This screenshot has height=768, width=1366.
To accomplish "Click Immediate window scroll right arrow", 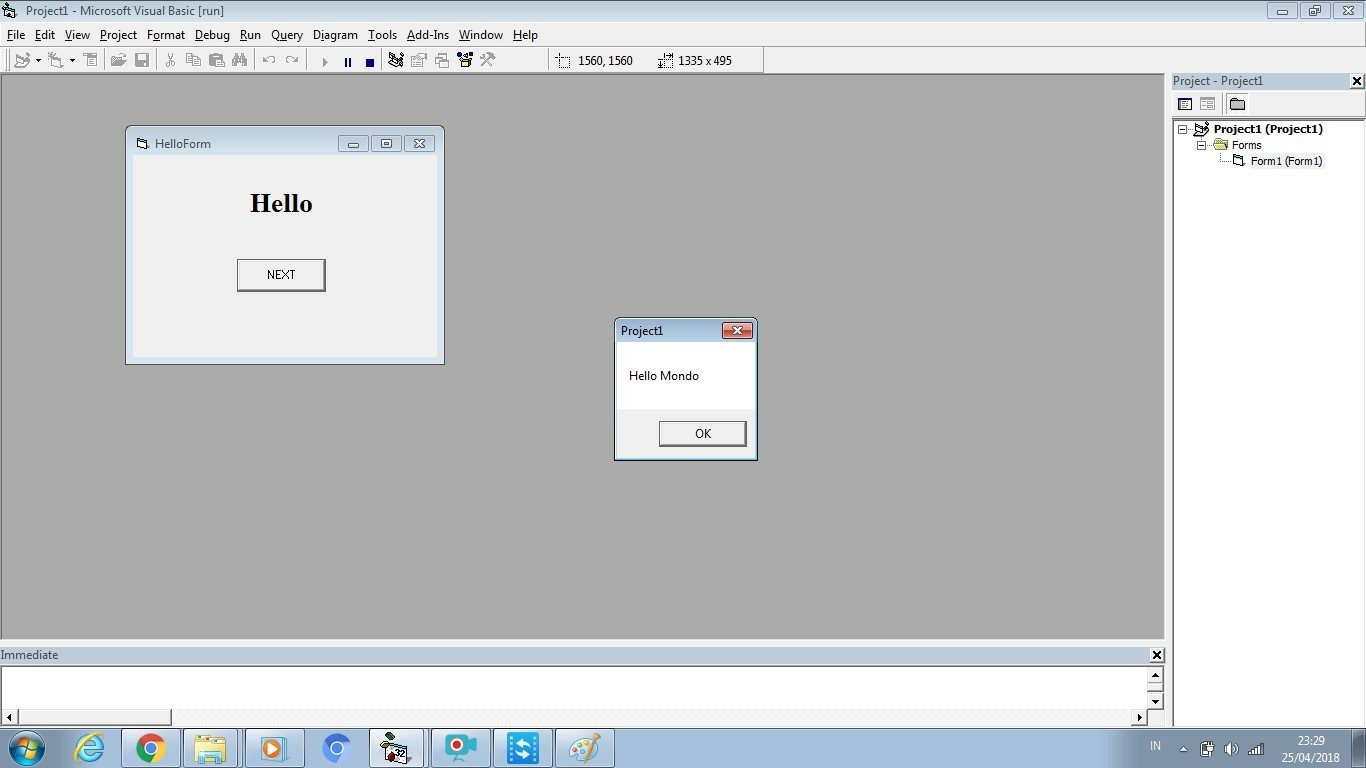I will tap(1139, 717).
